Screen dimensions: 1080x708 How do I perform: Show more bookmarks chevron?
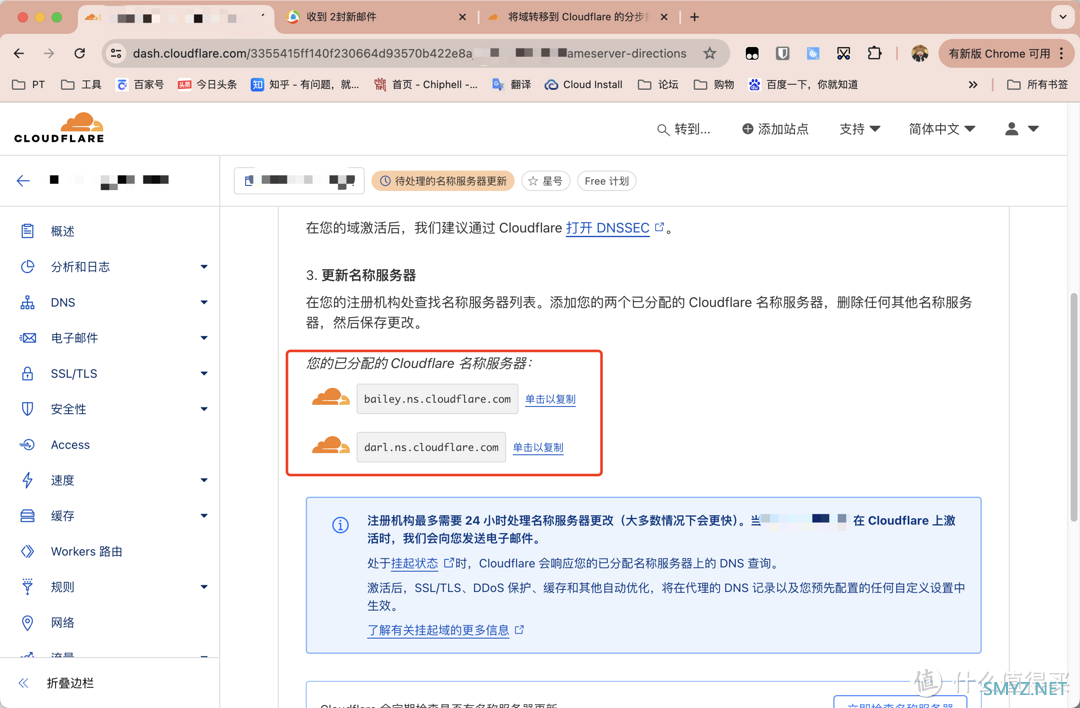point(973,85)
